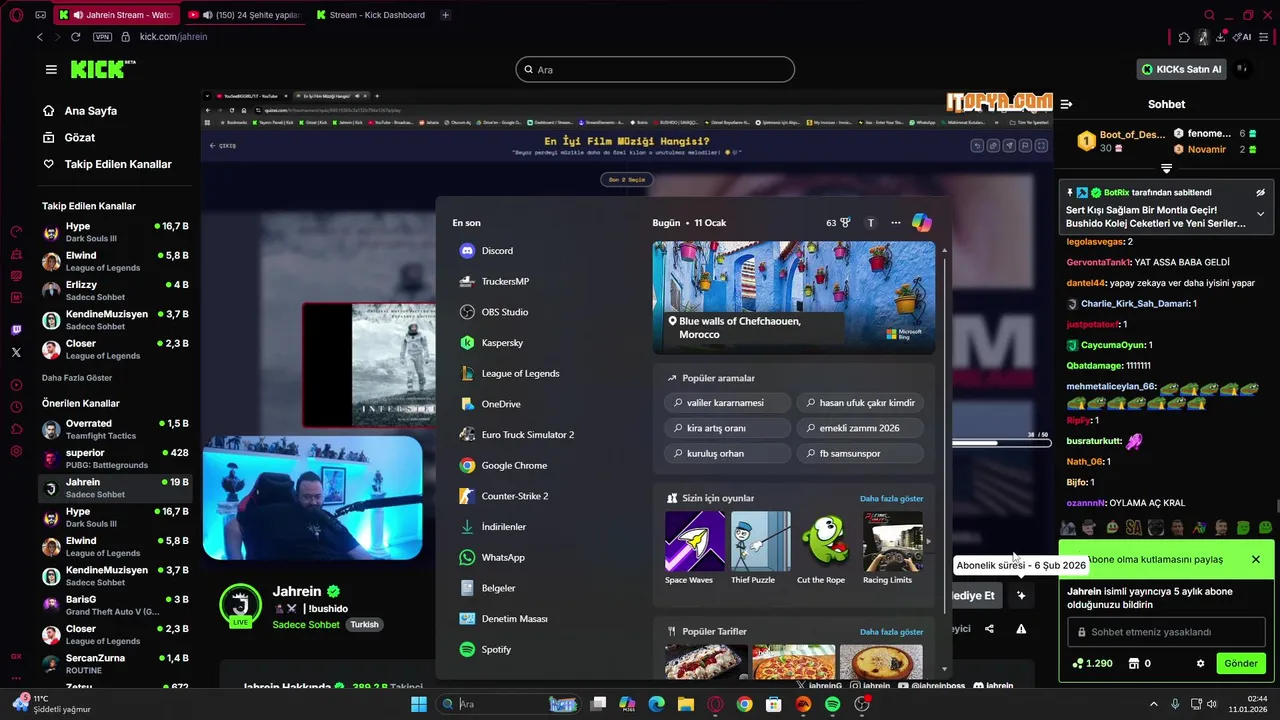Image resolution: width=1280 pixels, height=720 pixels.
Task: Open Spotify in the Windows taskbar
Action: click(x=833, y=704)
